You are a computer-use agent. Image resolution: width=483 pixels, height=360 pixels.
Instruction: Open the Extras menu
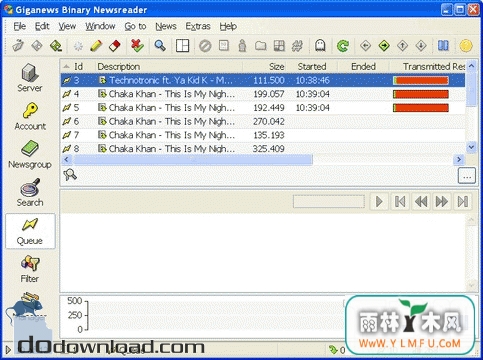coord(198,26)
